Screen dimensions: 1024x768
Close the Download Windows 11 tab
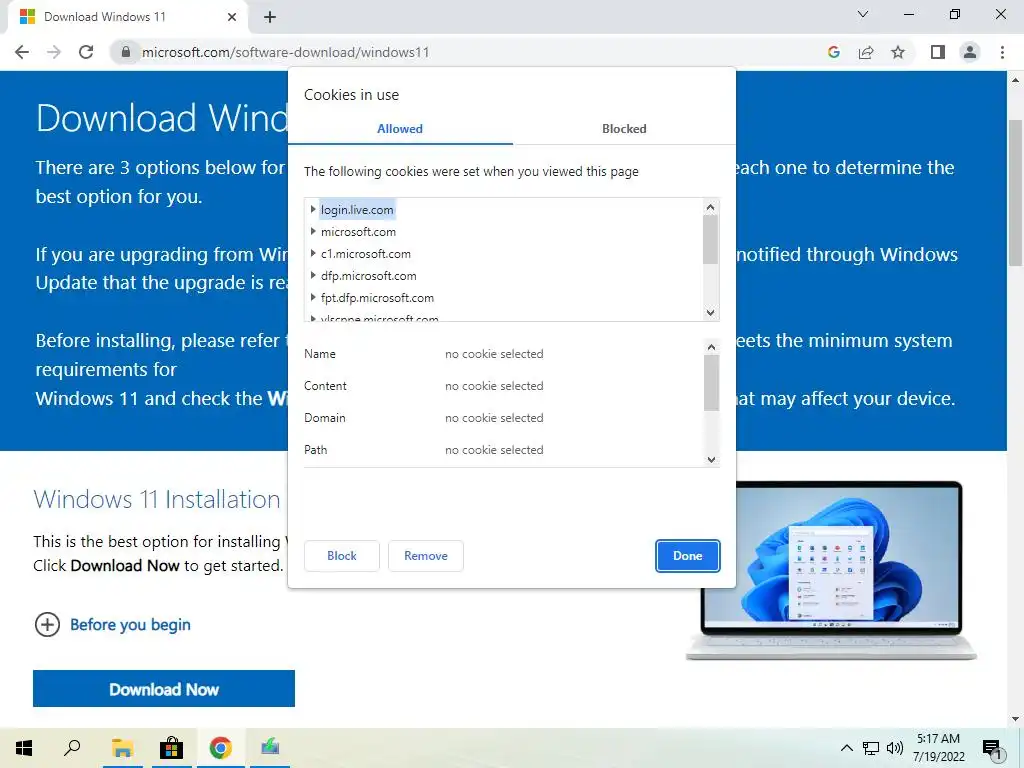click(x=232, y=17)
